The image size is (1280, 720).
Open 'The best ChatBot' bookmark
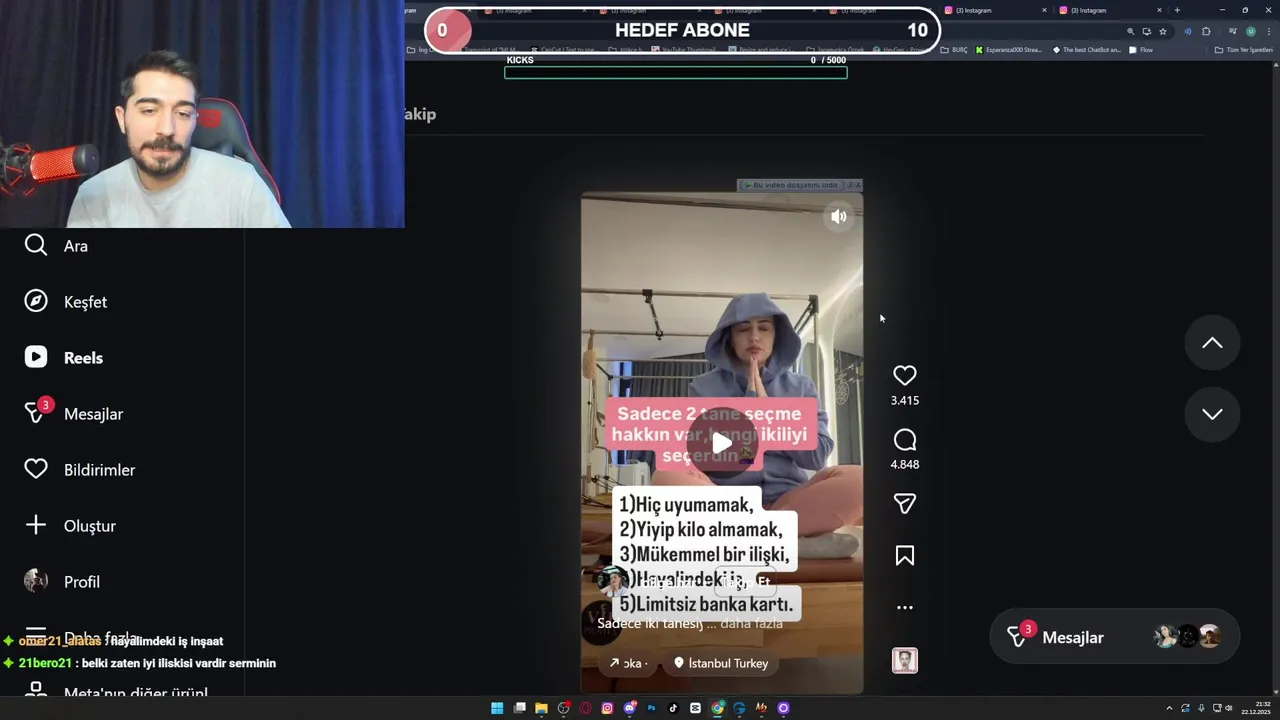[x=1087, y=50]
